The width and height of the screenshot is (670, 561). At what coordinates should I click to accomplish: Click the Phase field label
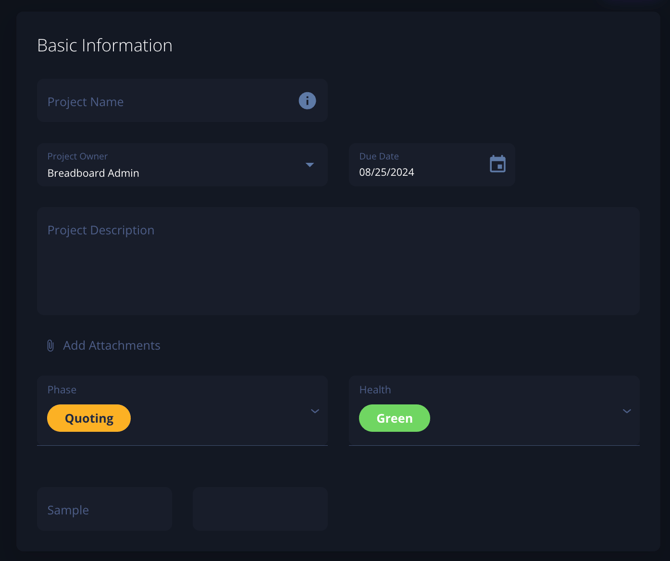[x=62, y=390]
